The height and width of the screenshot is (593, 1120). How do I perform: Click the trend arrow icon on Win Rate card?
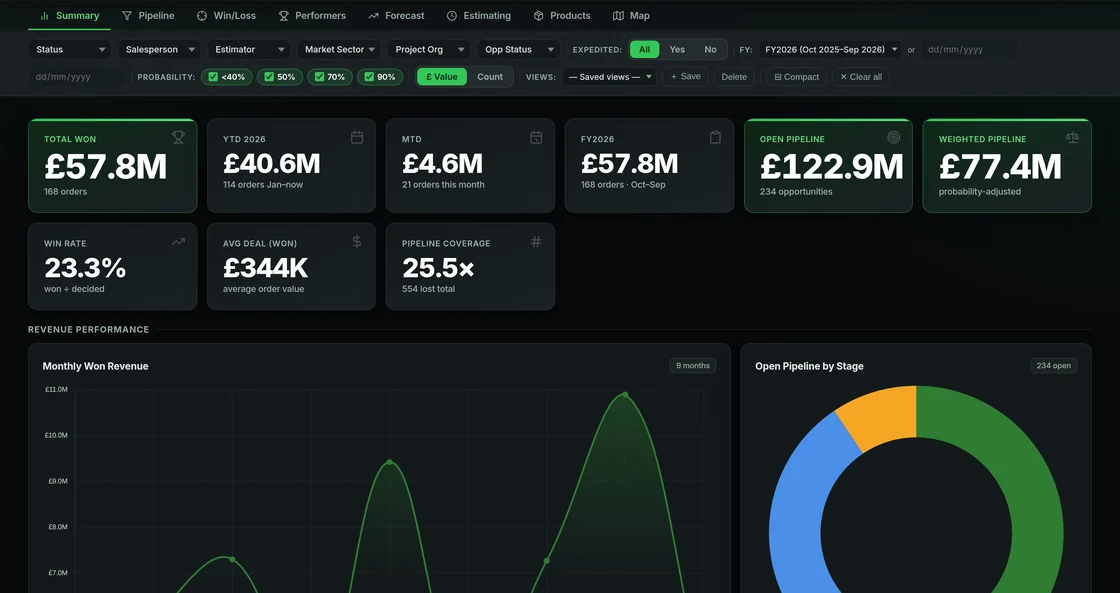(x=178, y=241)
